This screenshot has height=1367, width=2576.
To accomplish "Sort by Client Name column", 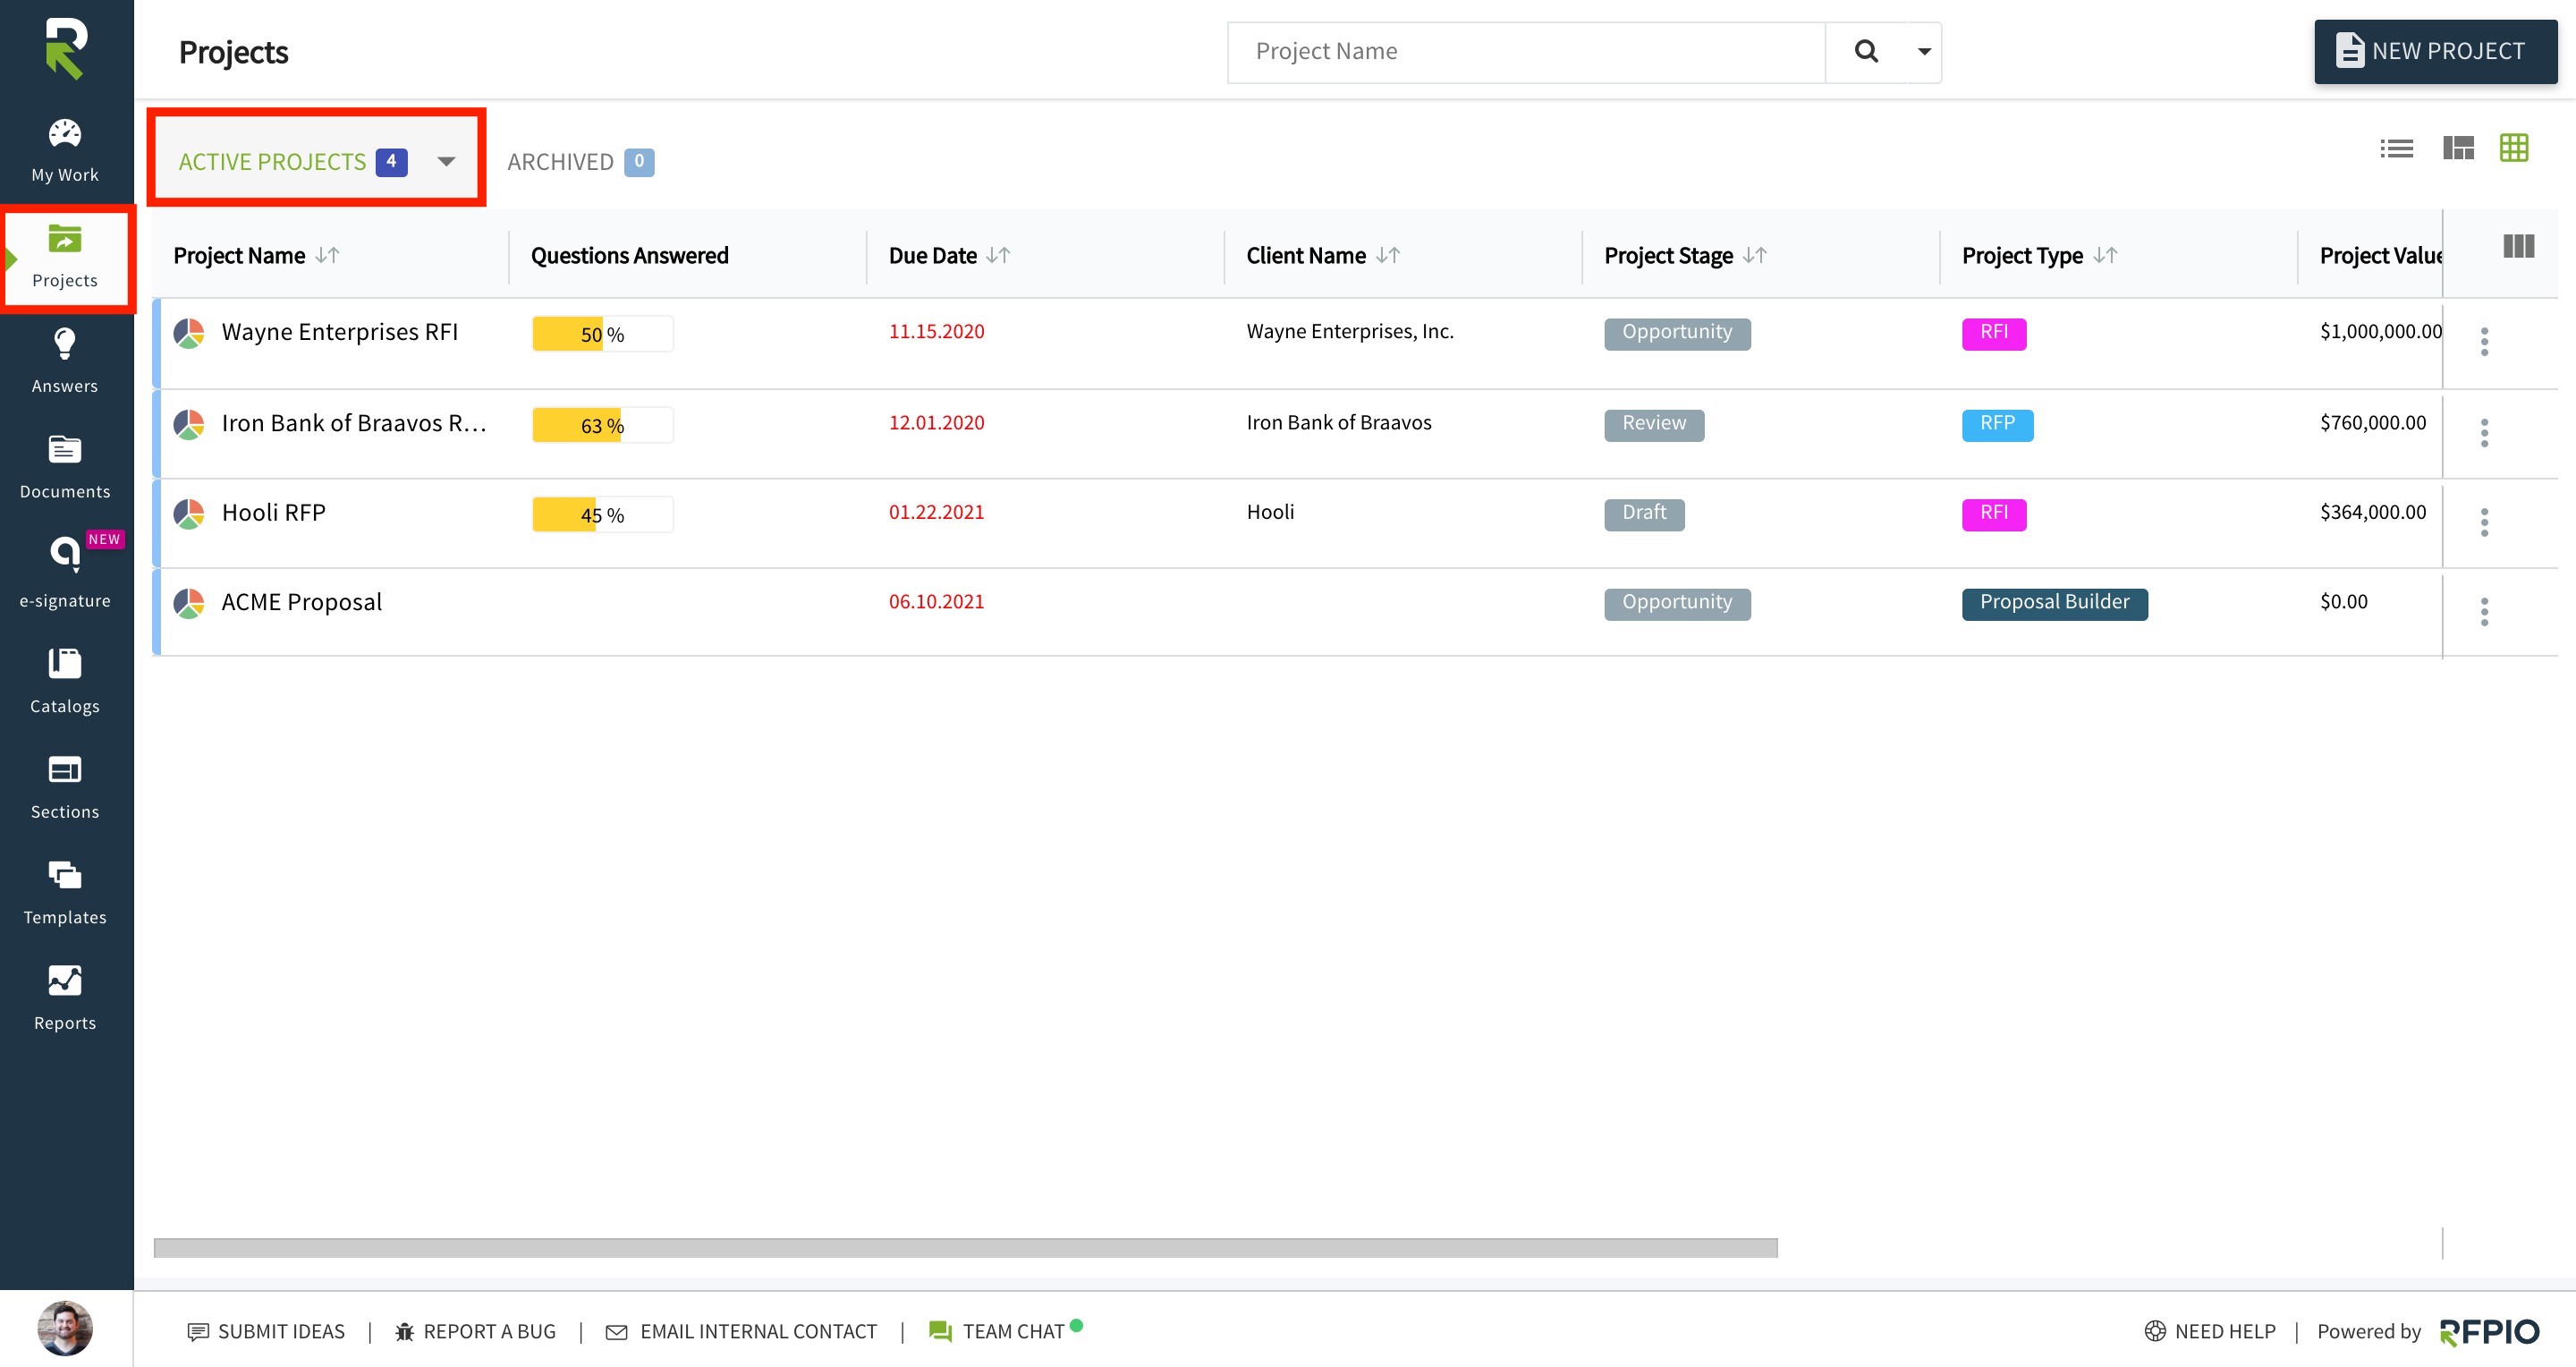I will tap(1388, 256).
